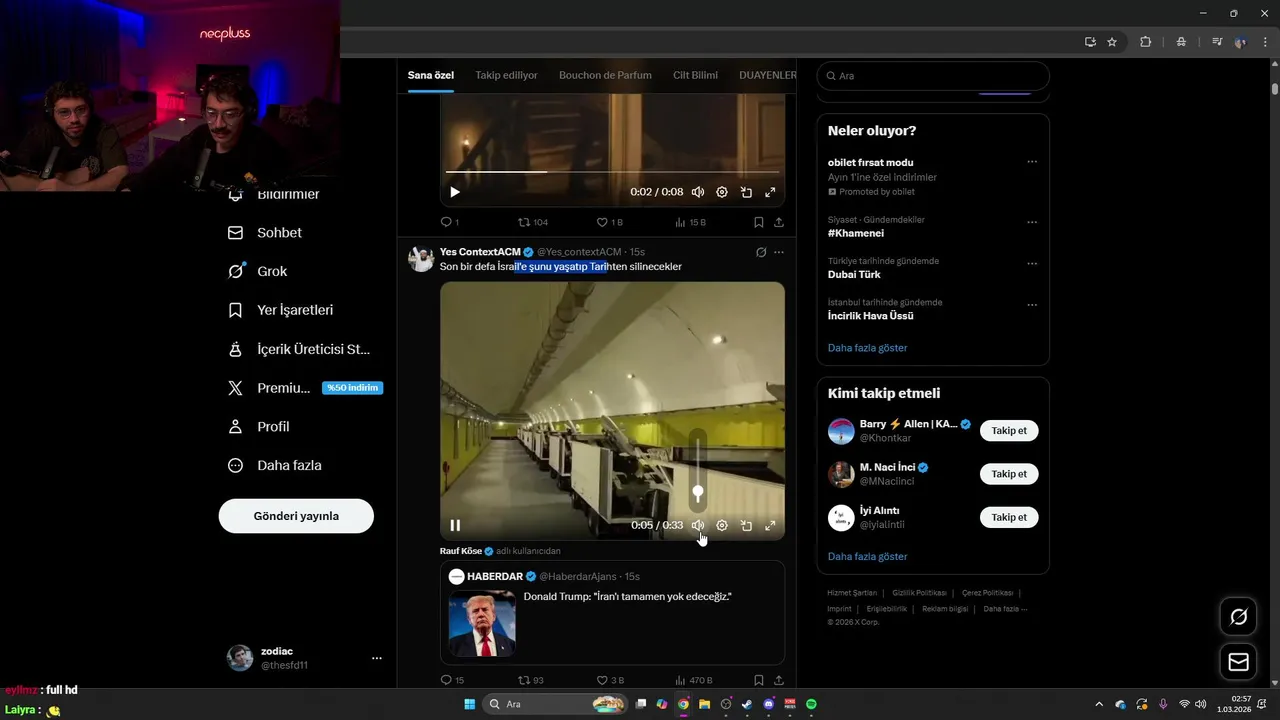Open options for #Khamenei trend
This screenshot has height=720, width=1280.
(1032, 222)
